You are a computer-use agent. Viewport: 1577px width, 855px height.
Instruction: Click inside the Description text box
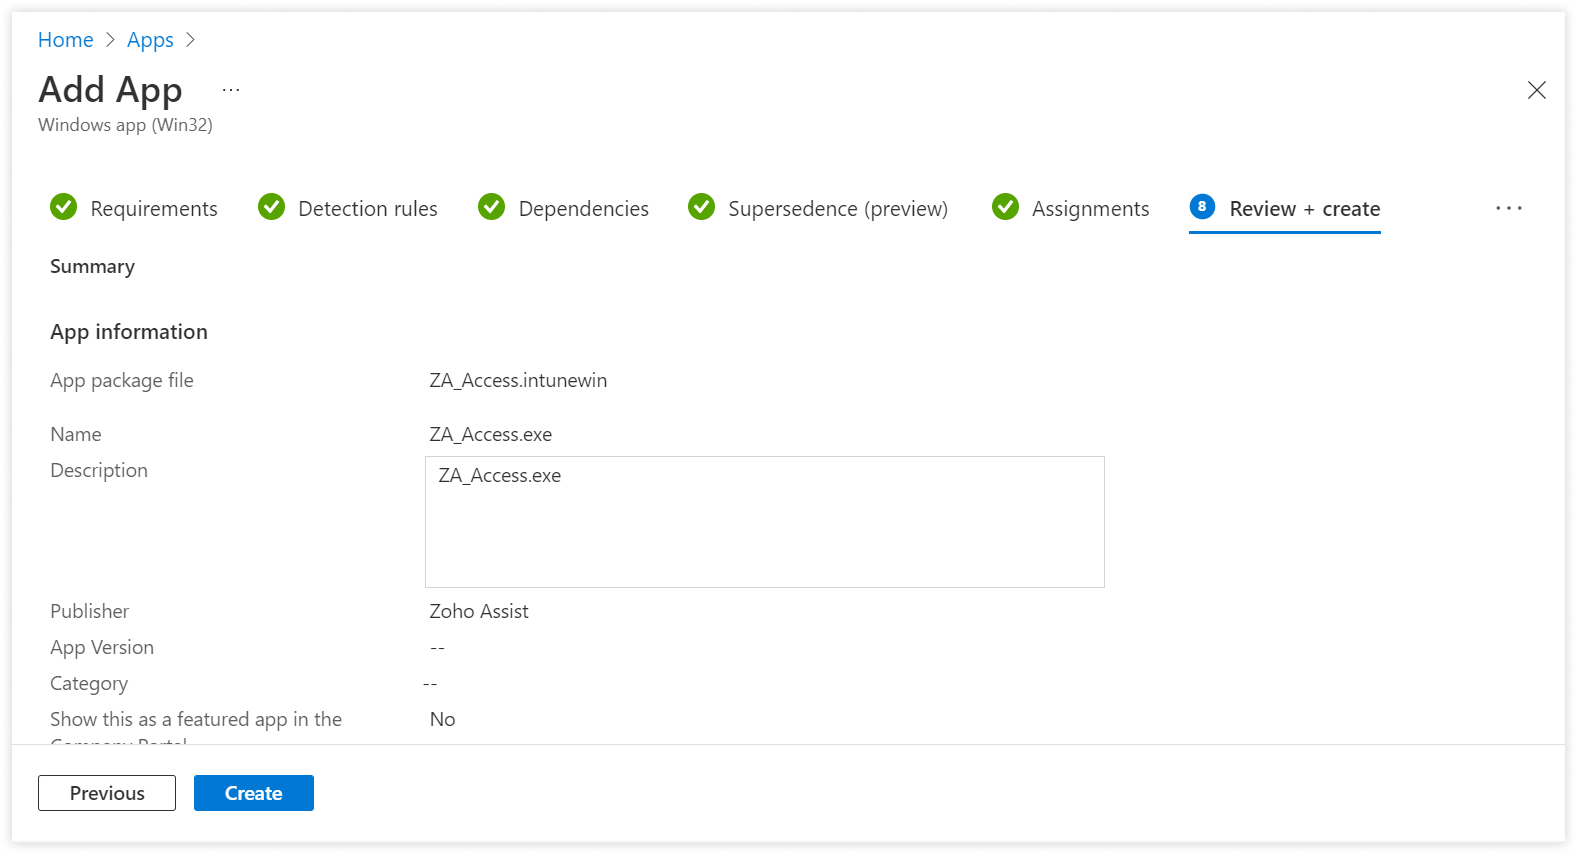point(764,520)
